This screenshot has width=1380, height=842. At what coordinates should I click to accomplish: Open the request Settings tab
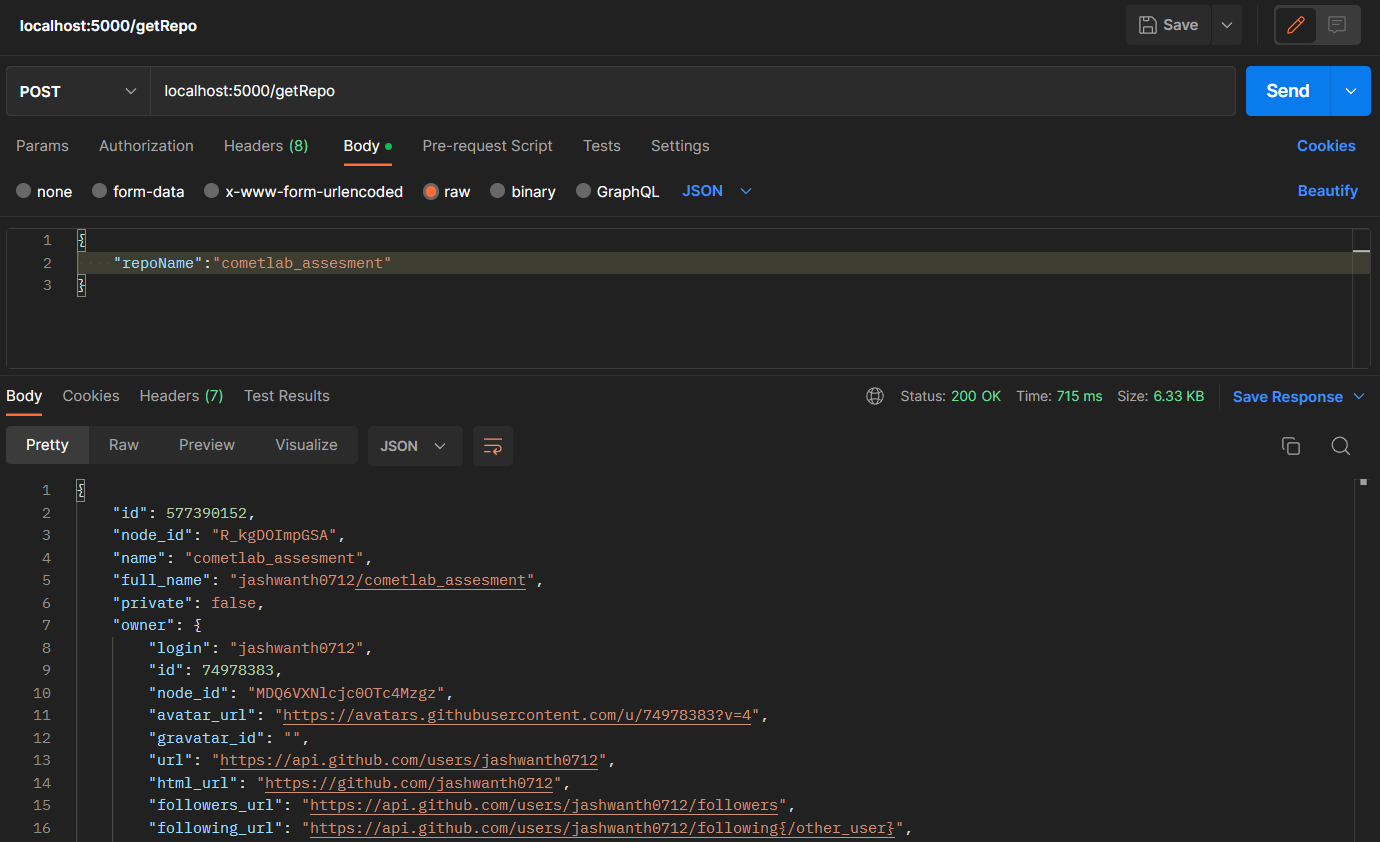[680, 146]
